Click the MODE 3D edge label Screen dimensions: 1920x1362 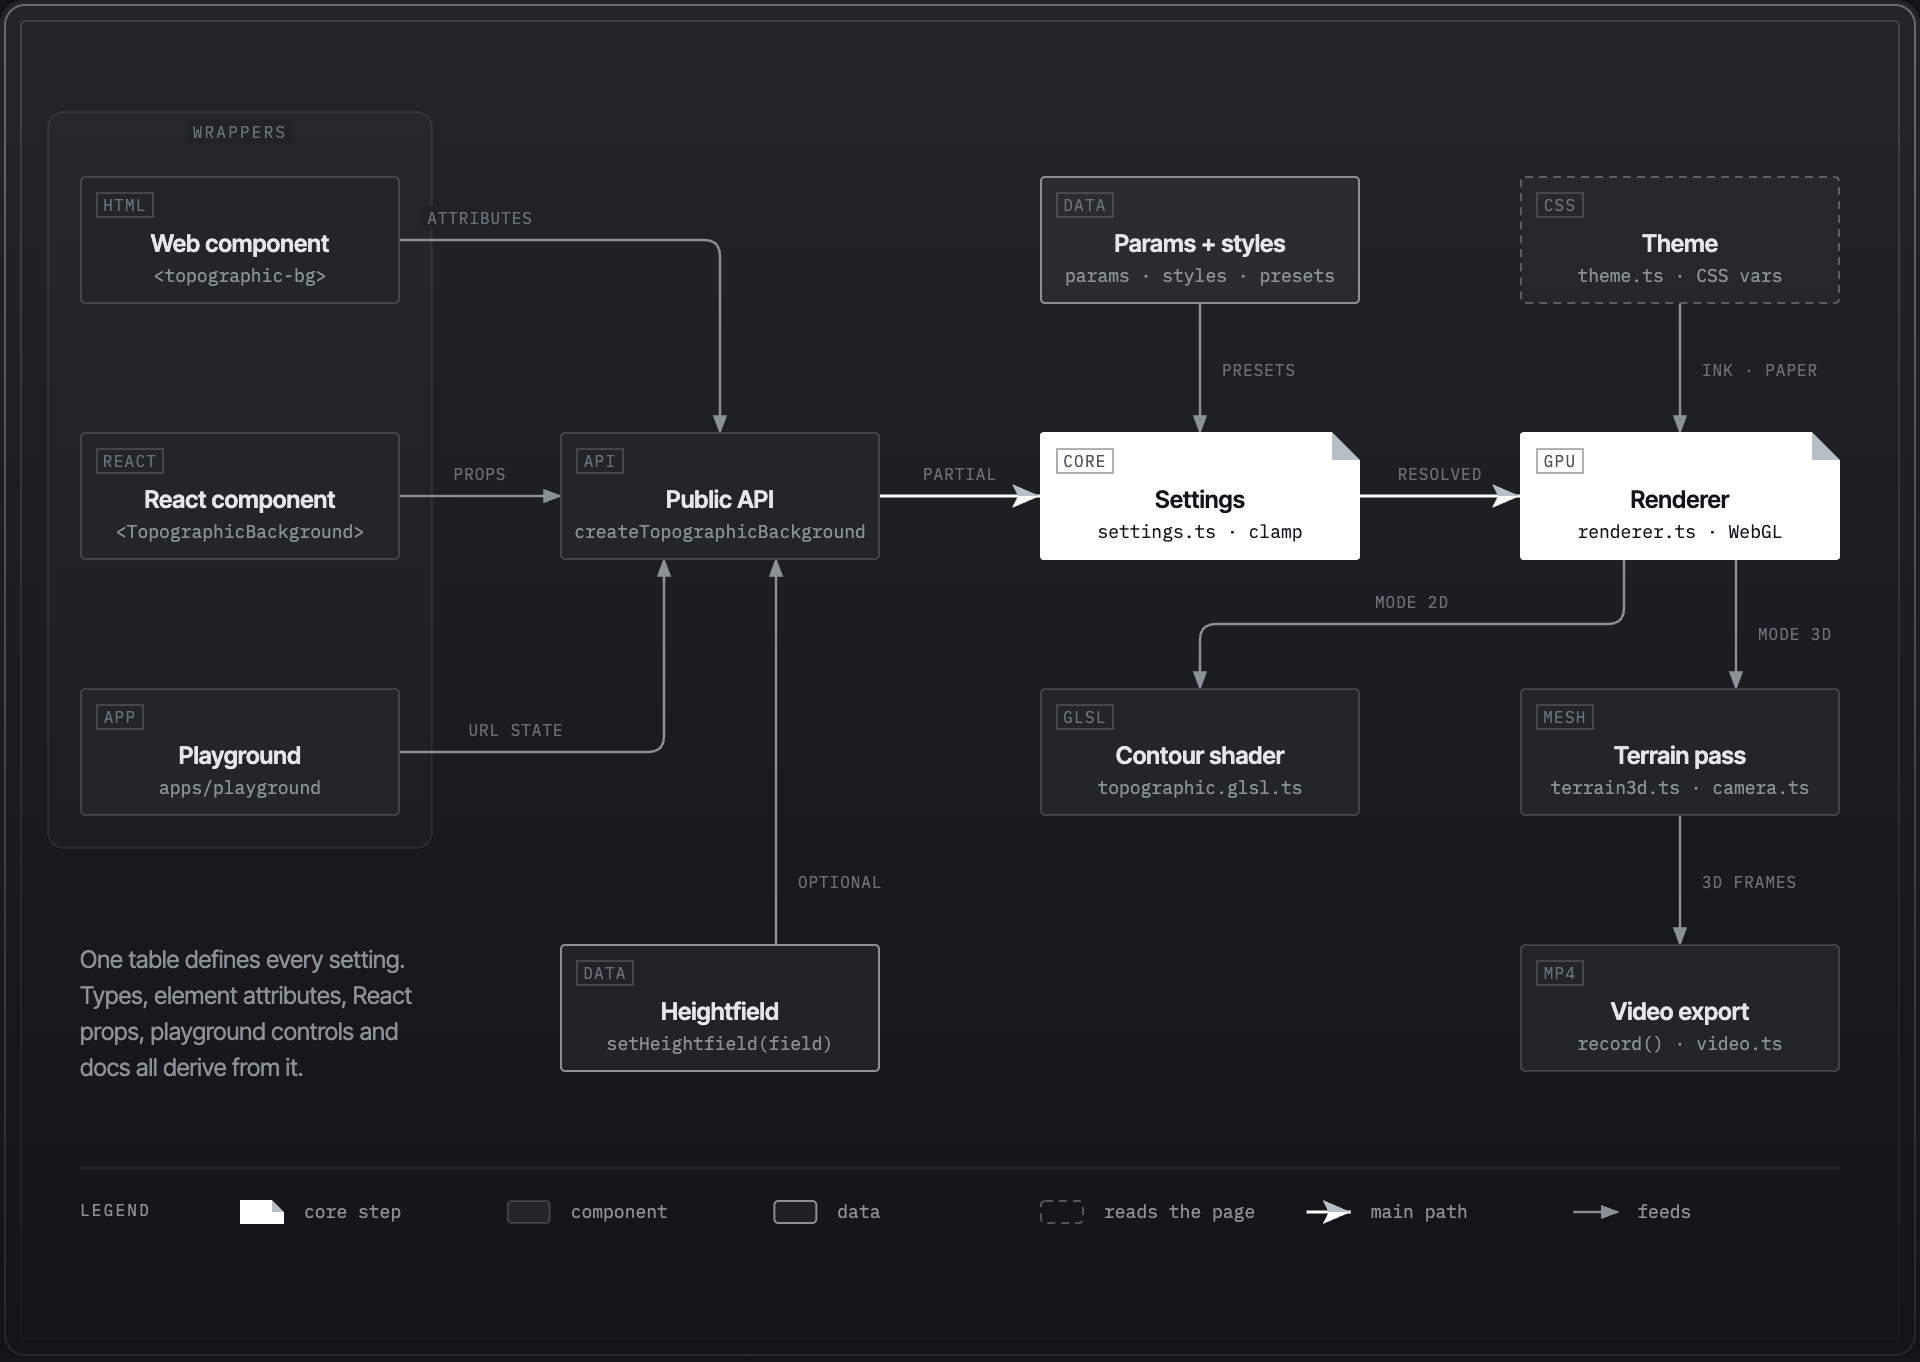1795,634
